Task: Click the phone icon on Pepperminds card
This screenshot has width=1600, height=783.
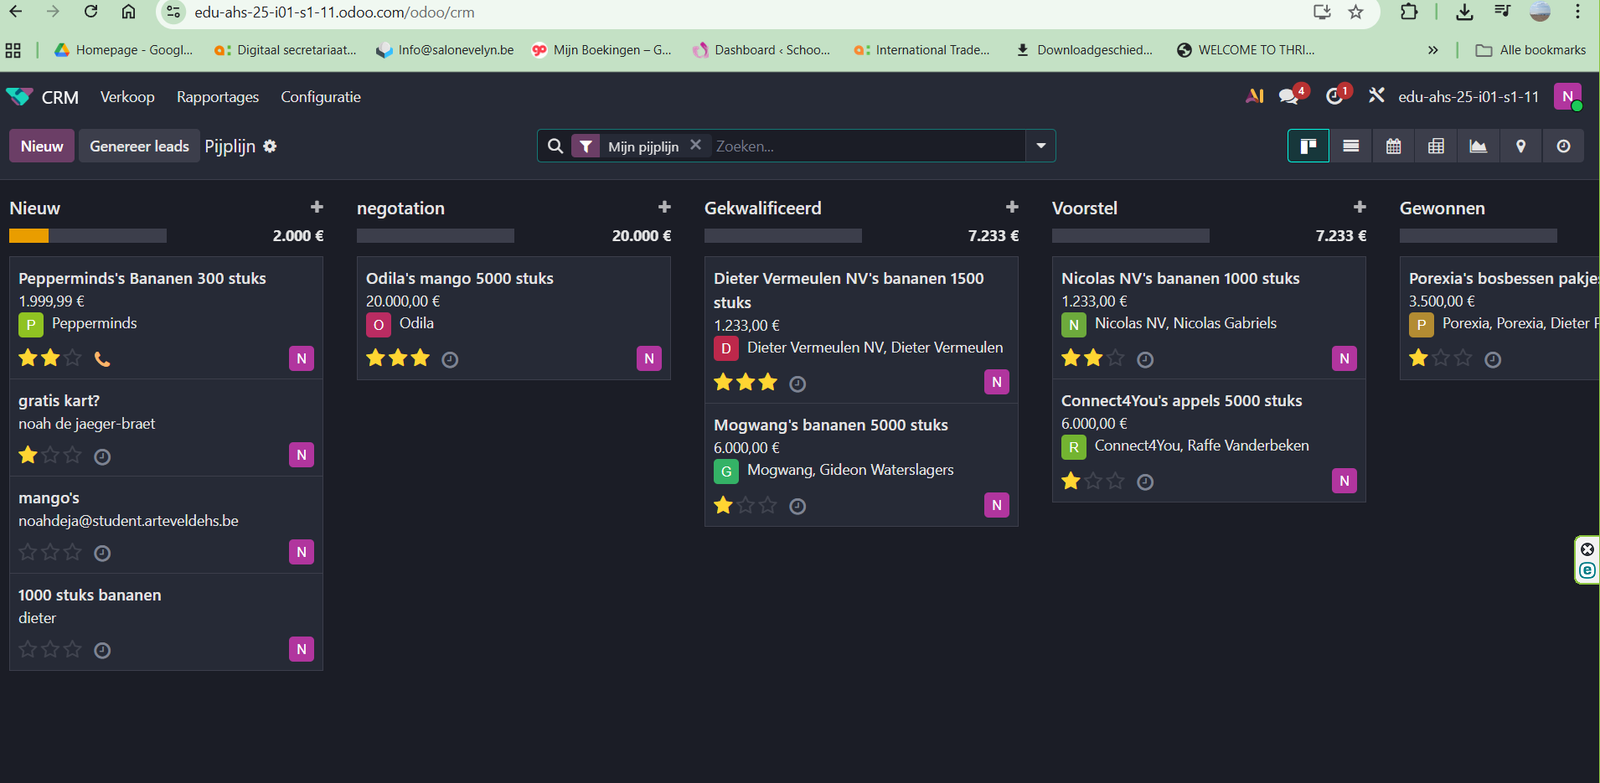Action: [x=102, y=359]
